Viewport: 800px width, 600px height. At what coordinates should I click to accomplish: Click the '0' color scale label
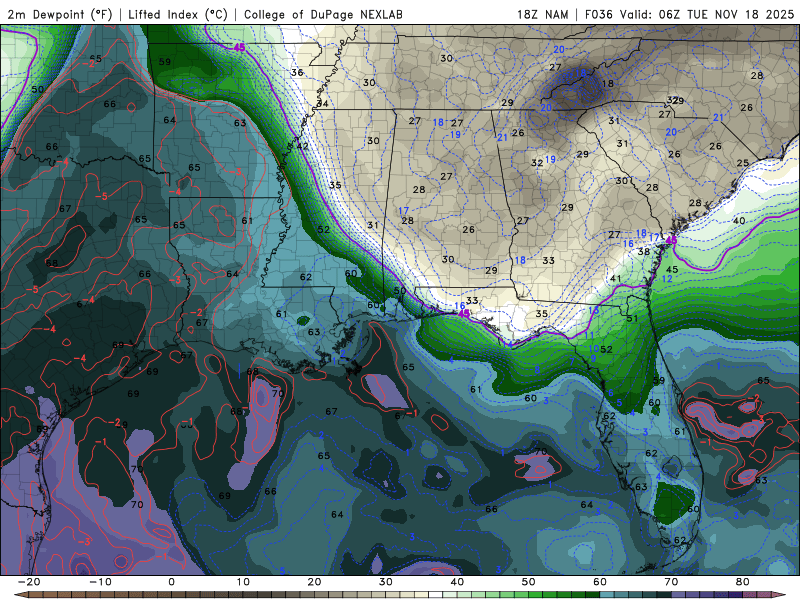pyautogui.click(x=171, y=582)
